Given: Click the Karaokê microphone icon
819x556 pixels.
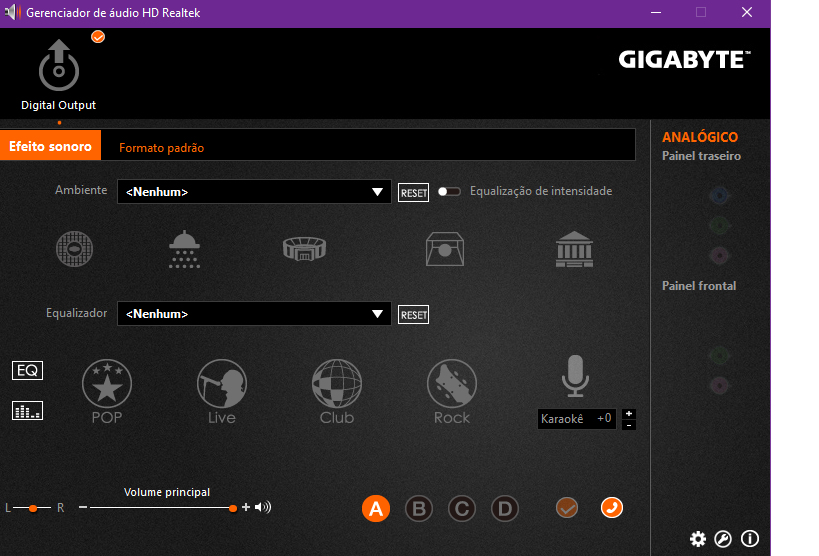Looking at the screenshot, I should (x=575, y=376).
